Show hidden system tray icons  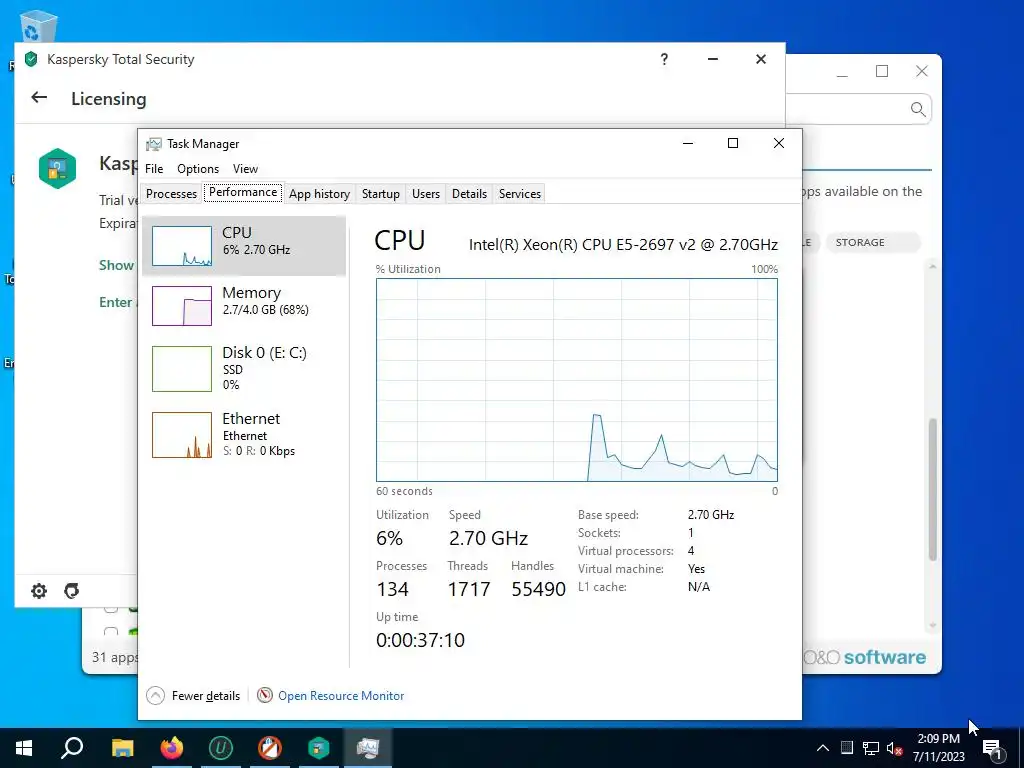[823, 748]
